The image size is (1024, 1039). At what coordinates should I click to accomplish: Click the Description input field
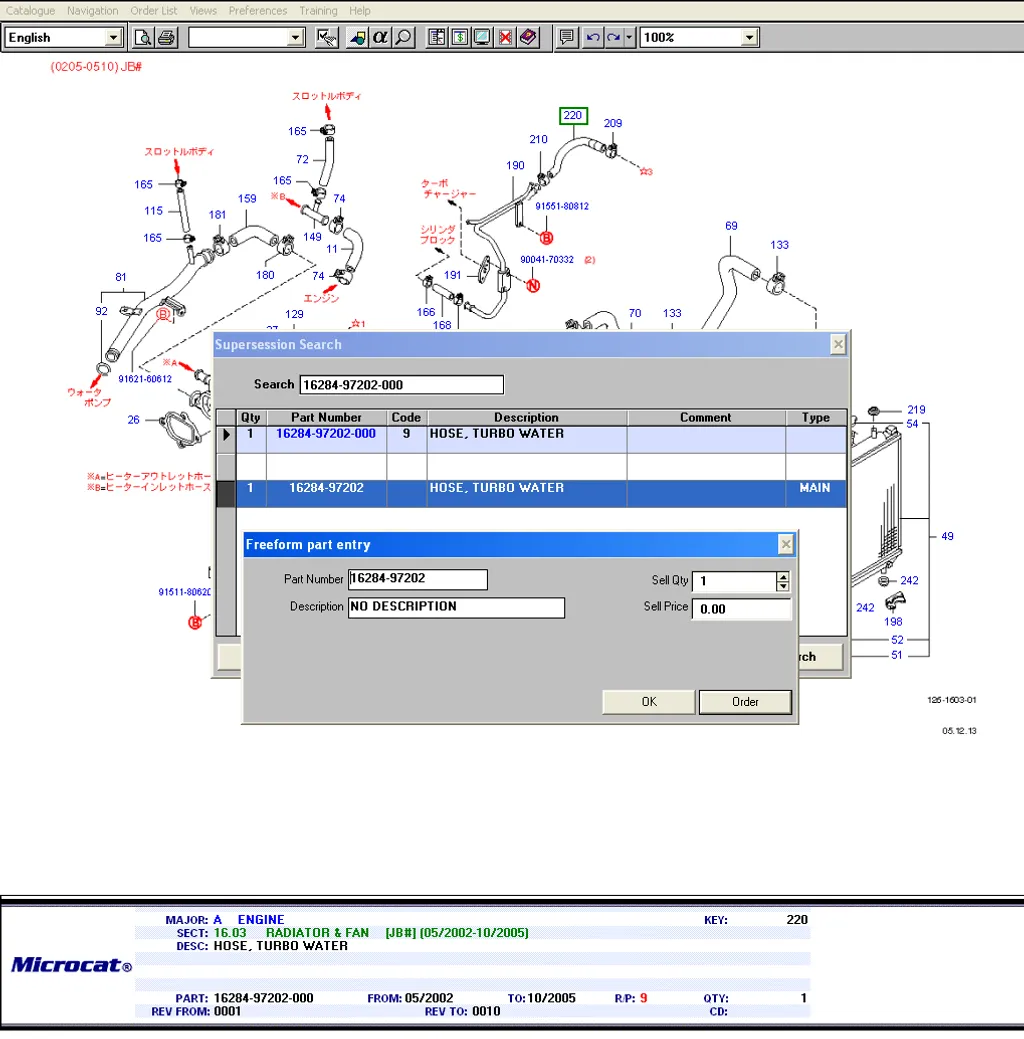click(x=456, y=607)
